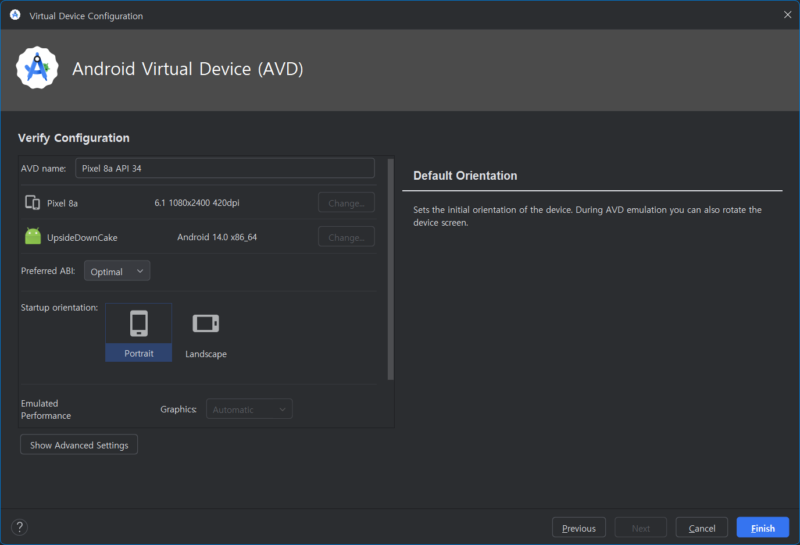Close the Virtual Device Configuration dialog
Image resolution: width=800 pixels, height=545 pixels.
787,15
